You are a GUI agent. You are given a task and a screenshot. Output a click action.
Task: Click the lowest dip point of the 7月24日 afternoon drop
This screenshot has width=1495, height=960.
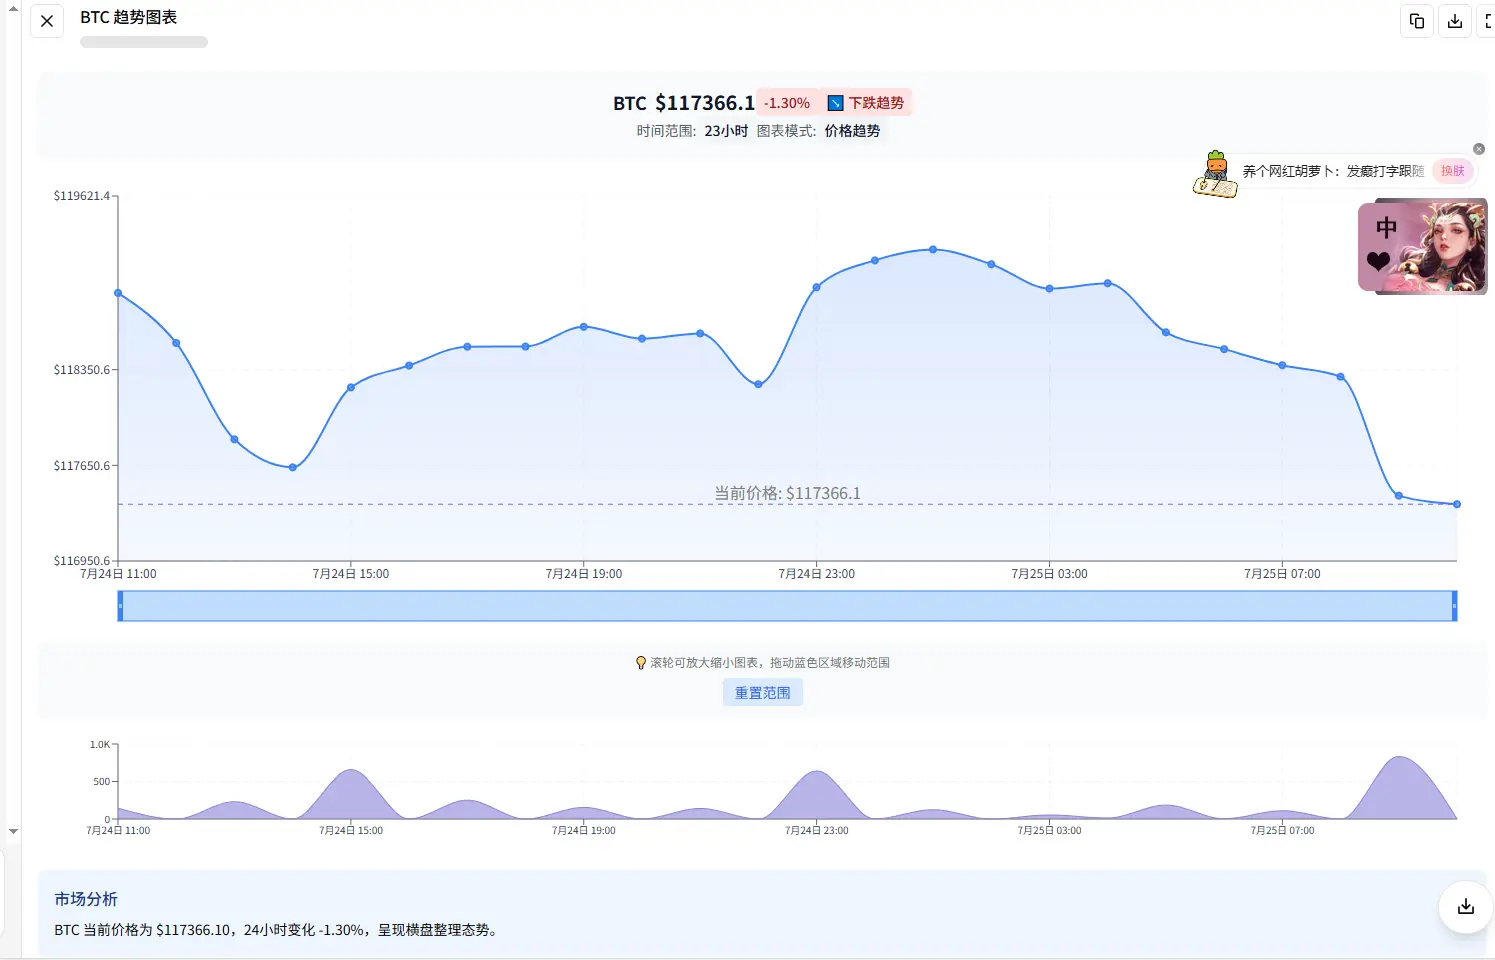click(293, 467)
